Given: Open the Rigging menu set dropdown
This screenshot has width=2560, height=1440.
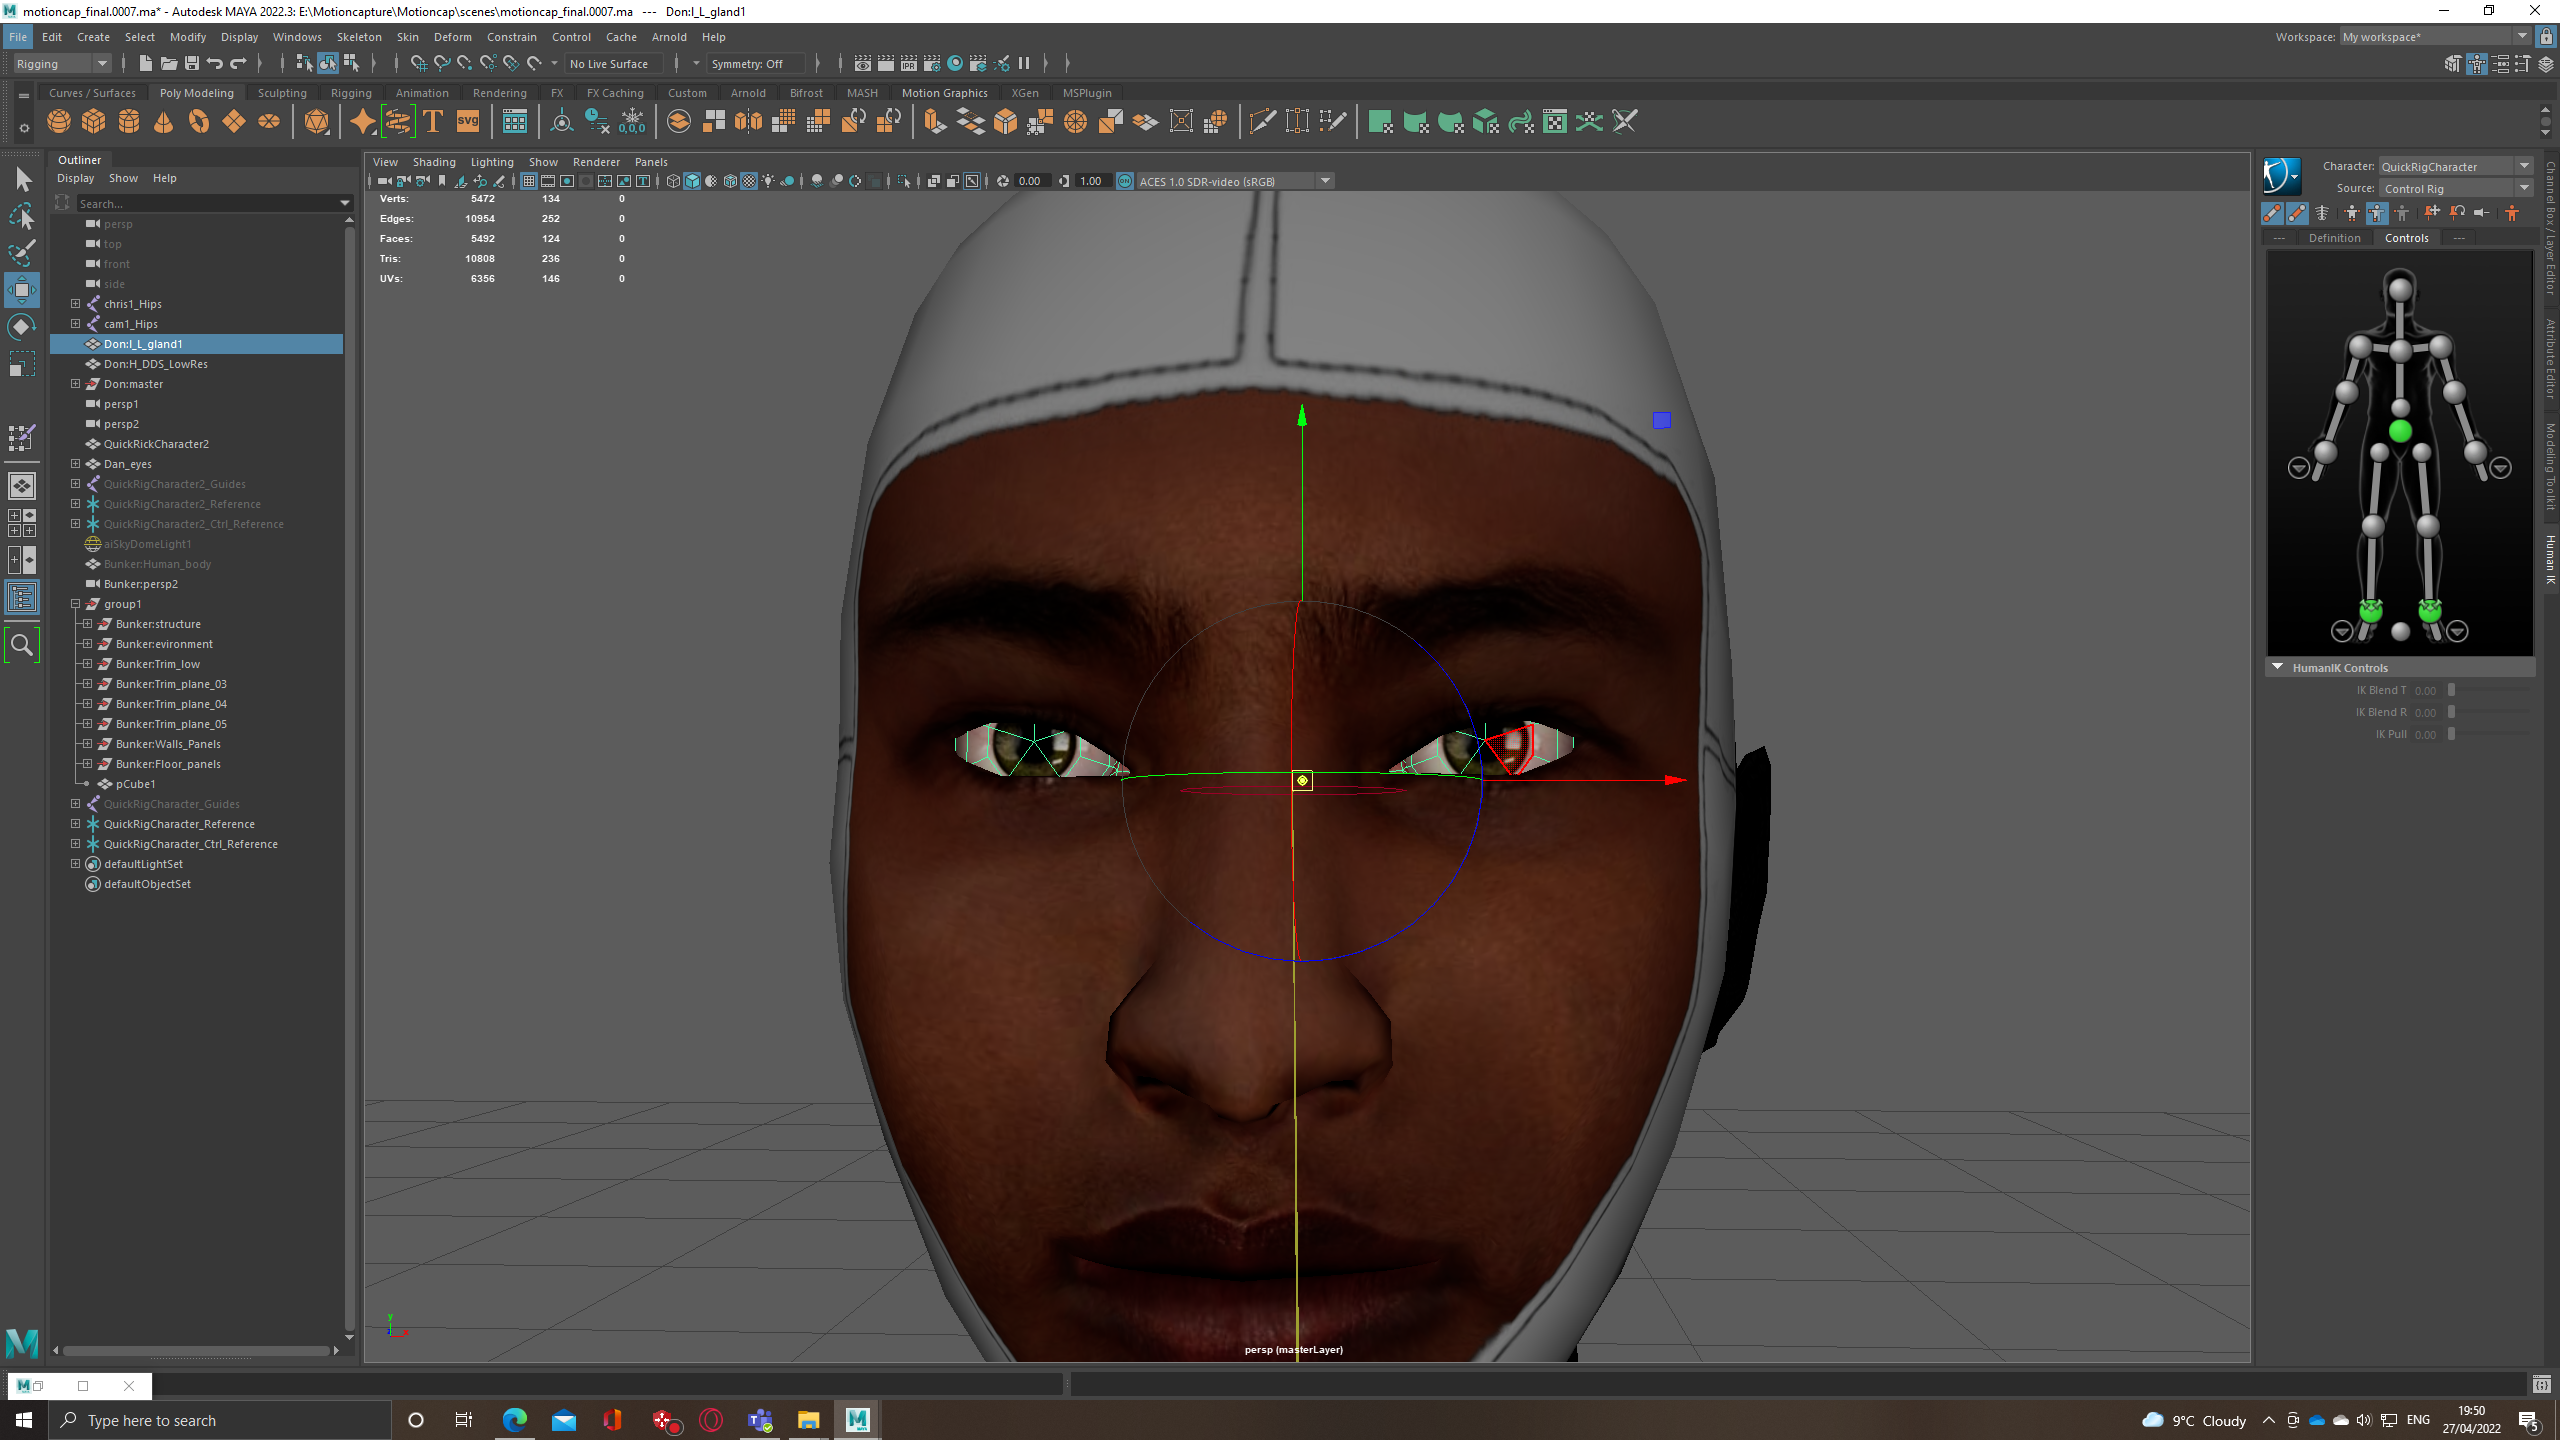Looking at the screenshot, I should (x=62, y=64).
